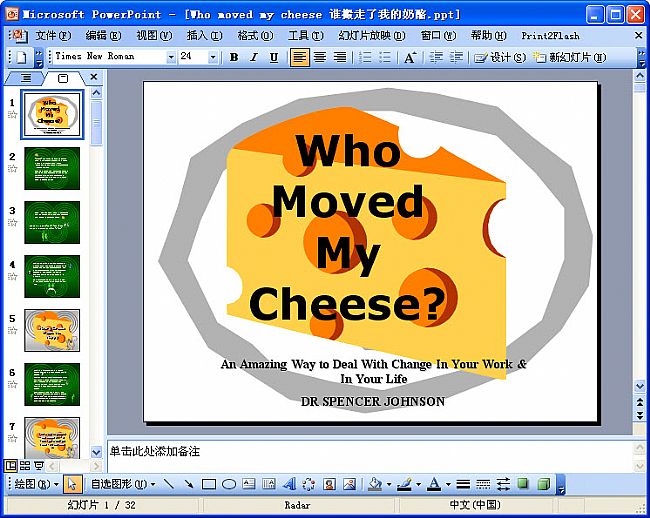
Task: Expand the Times New Roman font dropdown
Action: pyautogui.click(x=171, y=57)
